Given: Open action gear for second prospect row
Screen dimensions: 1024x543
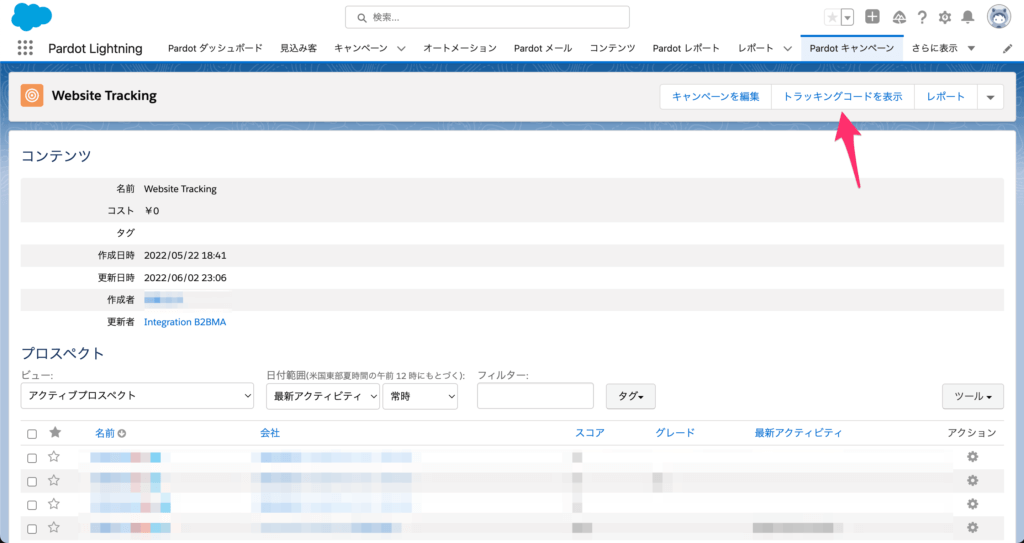Looking at the screenshot, I should pos(972,480).
